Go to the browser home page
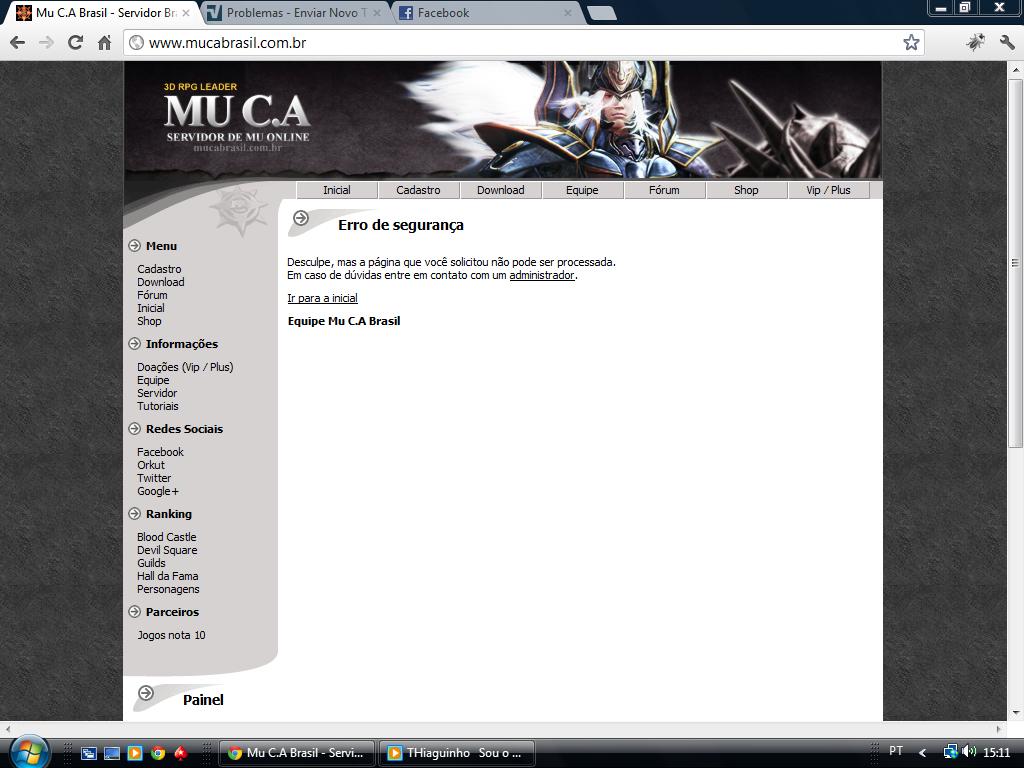 [104, 42]
